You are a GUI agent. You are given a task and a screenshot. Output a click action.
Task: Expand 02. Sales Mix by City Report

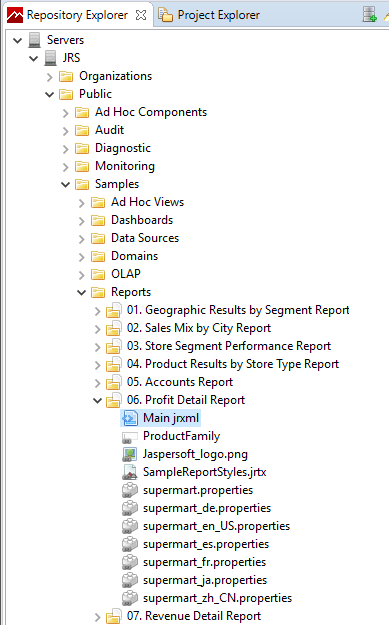[x=97, y=329]
